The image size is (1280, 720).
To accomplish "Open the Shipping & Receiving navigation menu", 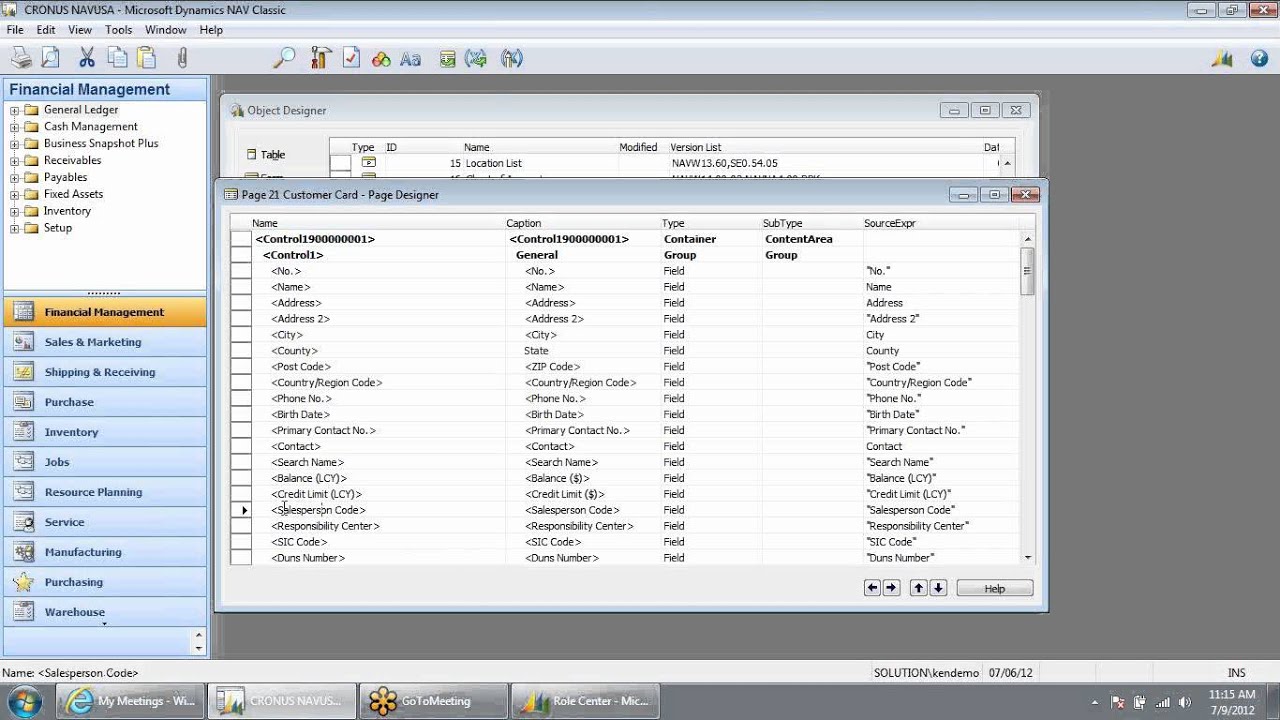I will pyautogui.click(x=105, y=372).
